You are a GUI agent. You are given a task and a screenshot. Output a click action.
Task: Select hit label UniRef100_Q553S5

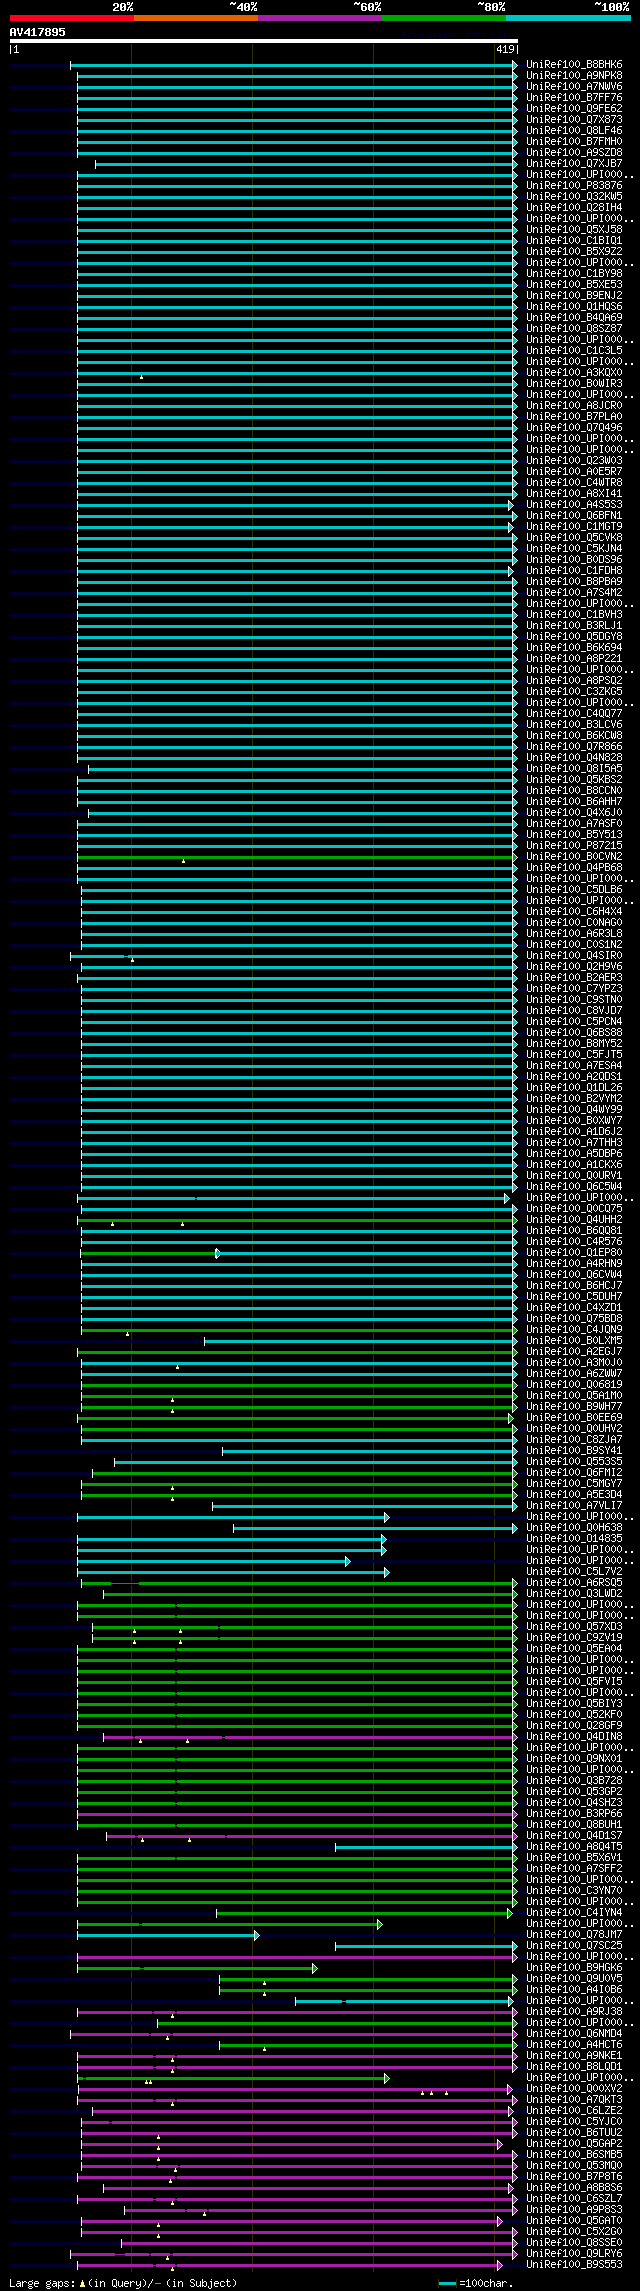coord(574,1462)
